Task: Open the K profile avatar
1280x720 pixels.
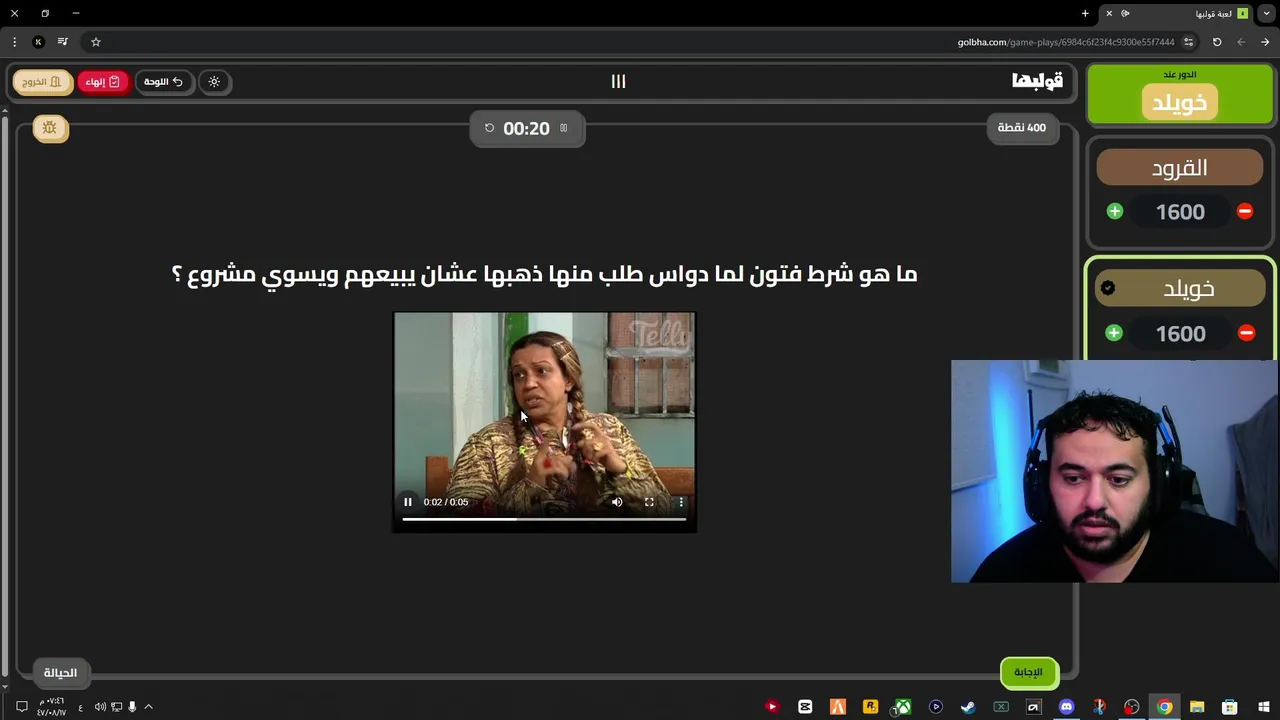Action: coord(38,42)
